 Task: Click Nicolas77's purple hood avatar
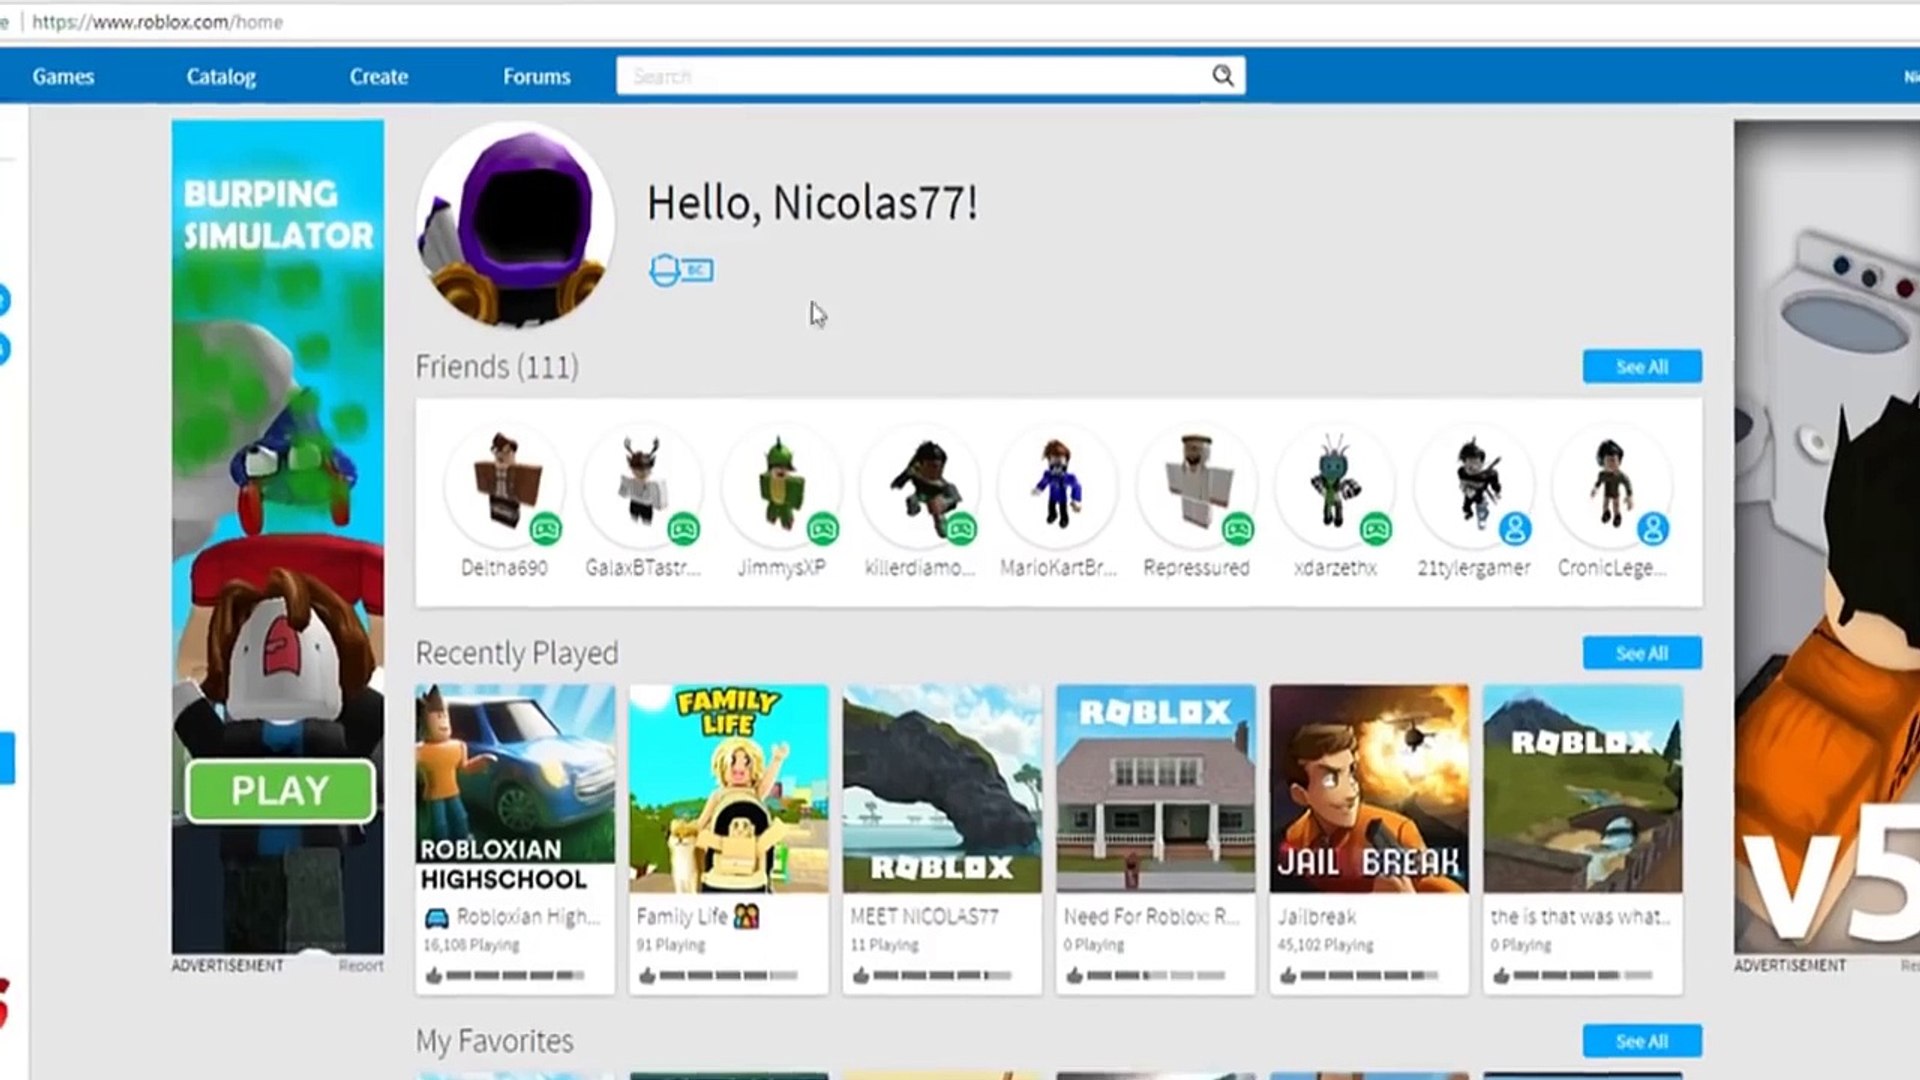(x=515, y=225)
